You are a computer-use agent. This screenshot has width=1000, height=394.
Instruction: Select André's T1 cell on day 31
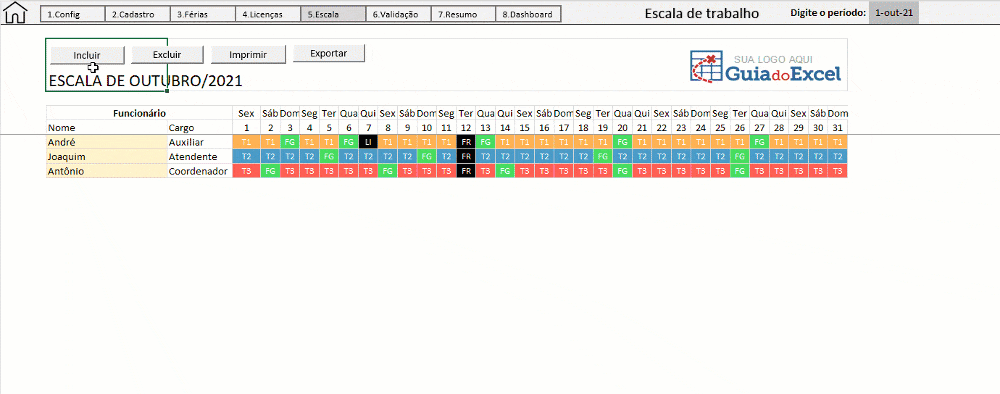(838, 142)
